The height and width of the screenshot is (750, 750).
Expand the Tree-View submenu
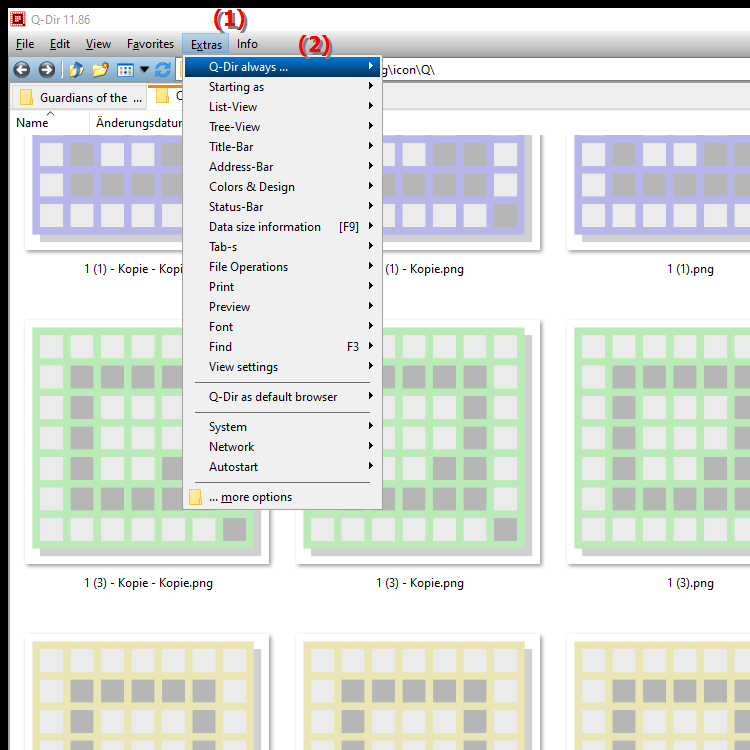tap(282, 127)
